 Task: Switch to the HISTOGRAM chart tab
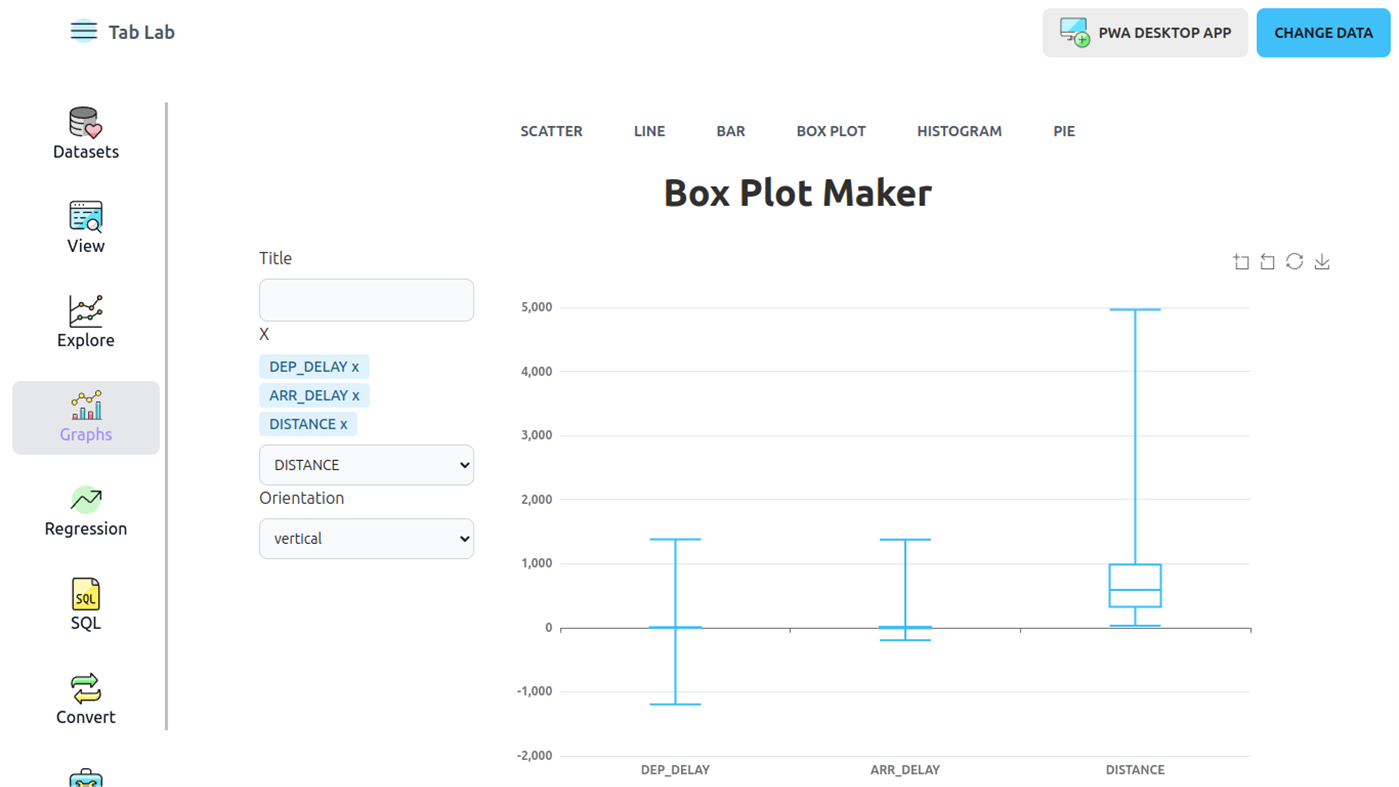pos(959,131)
